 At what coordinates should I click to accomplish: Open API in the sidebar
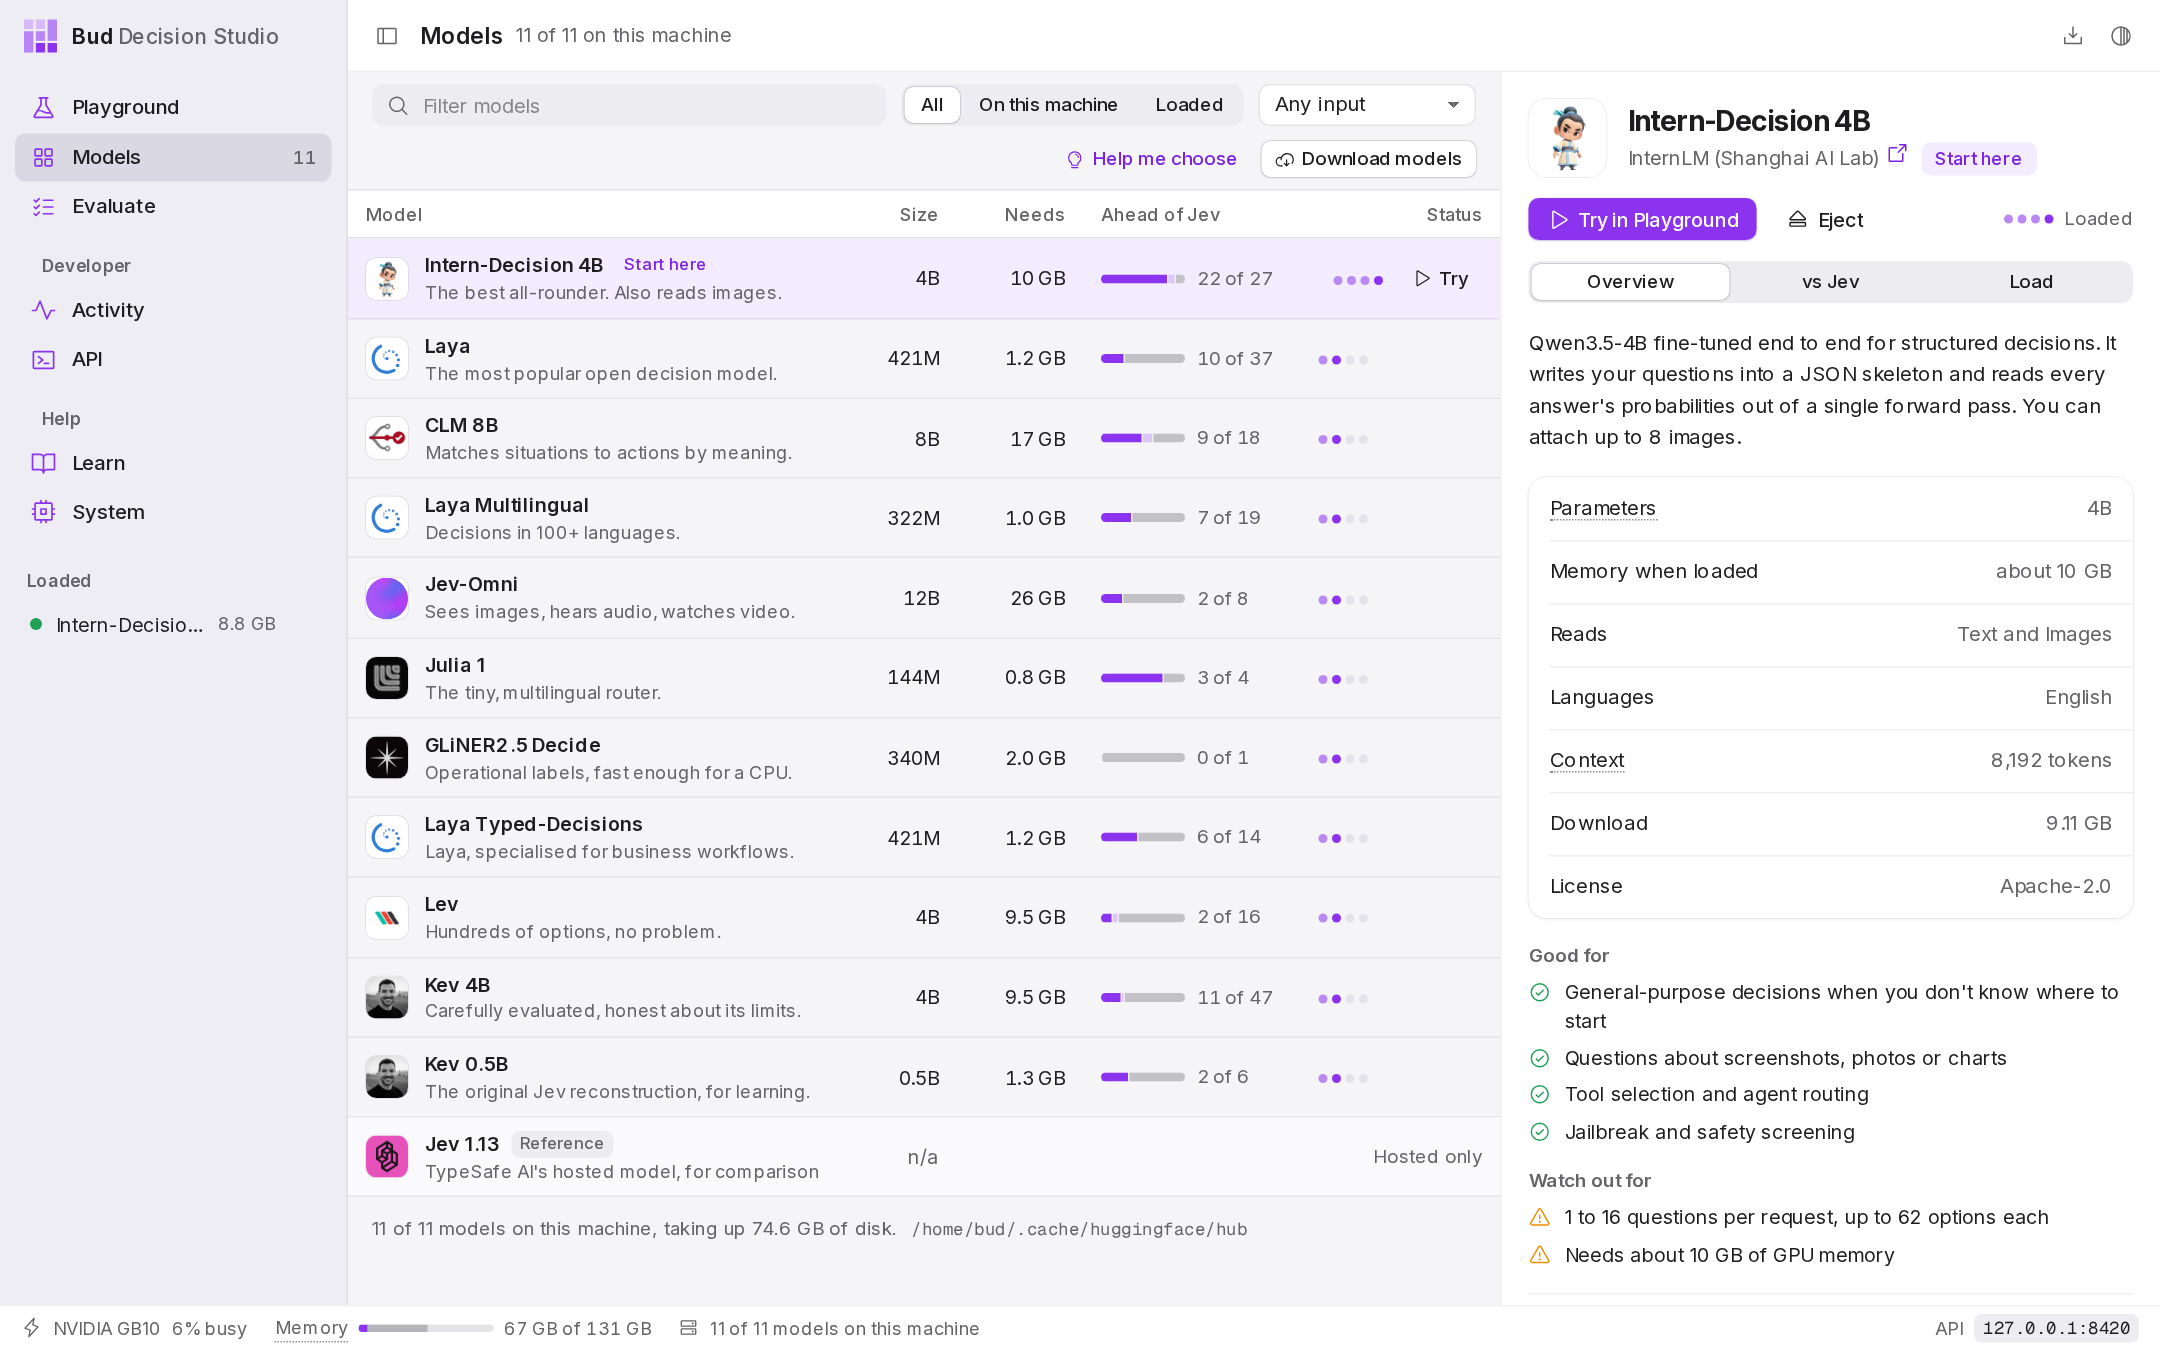173,359
